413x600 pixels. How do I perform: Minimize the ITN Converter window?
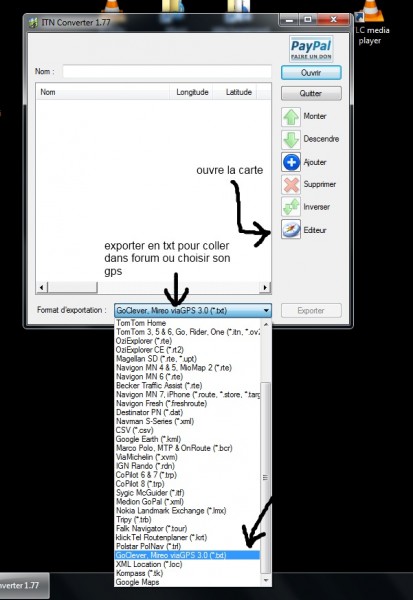(x=289, y=20)
